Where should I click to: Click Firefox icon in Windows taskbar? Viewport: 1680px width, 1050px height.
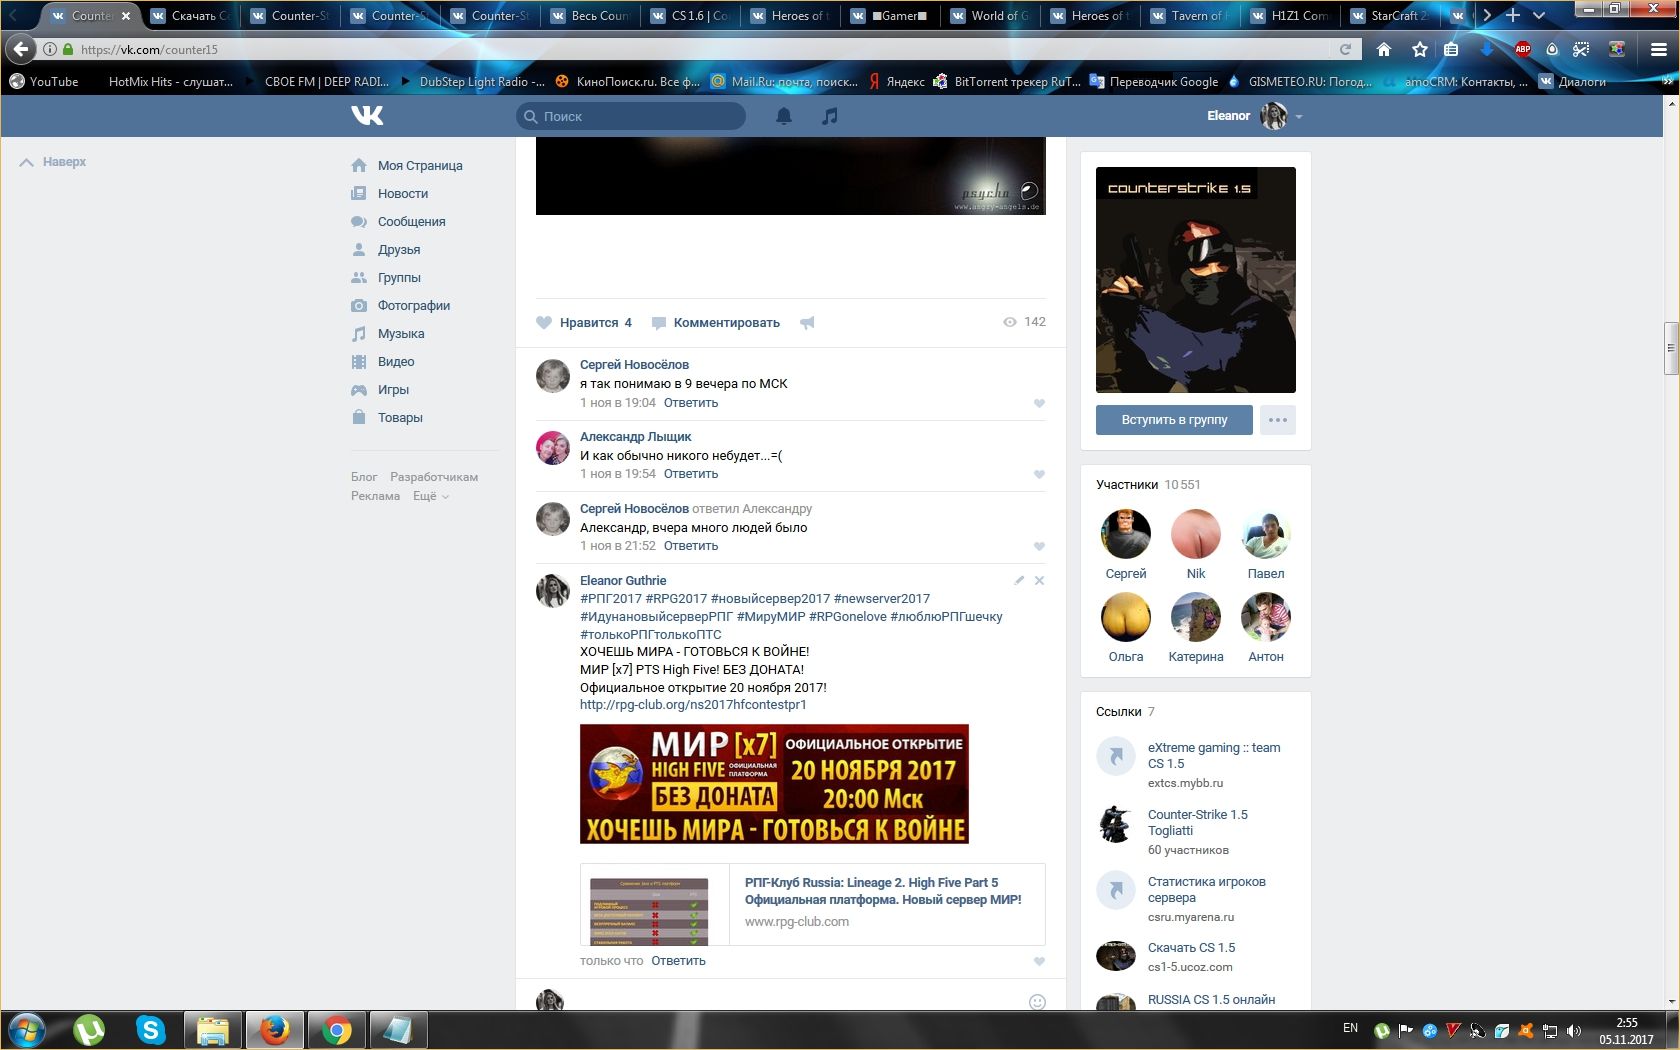[274, 1029]
